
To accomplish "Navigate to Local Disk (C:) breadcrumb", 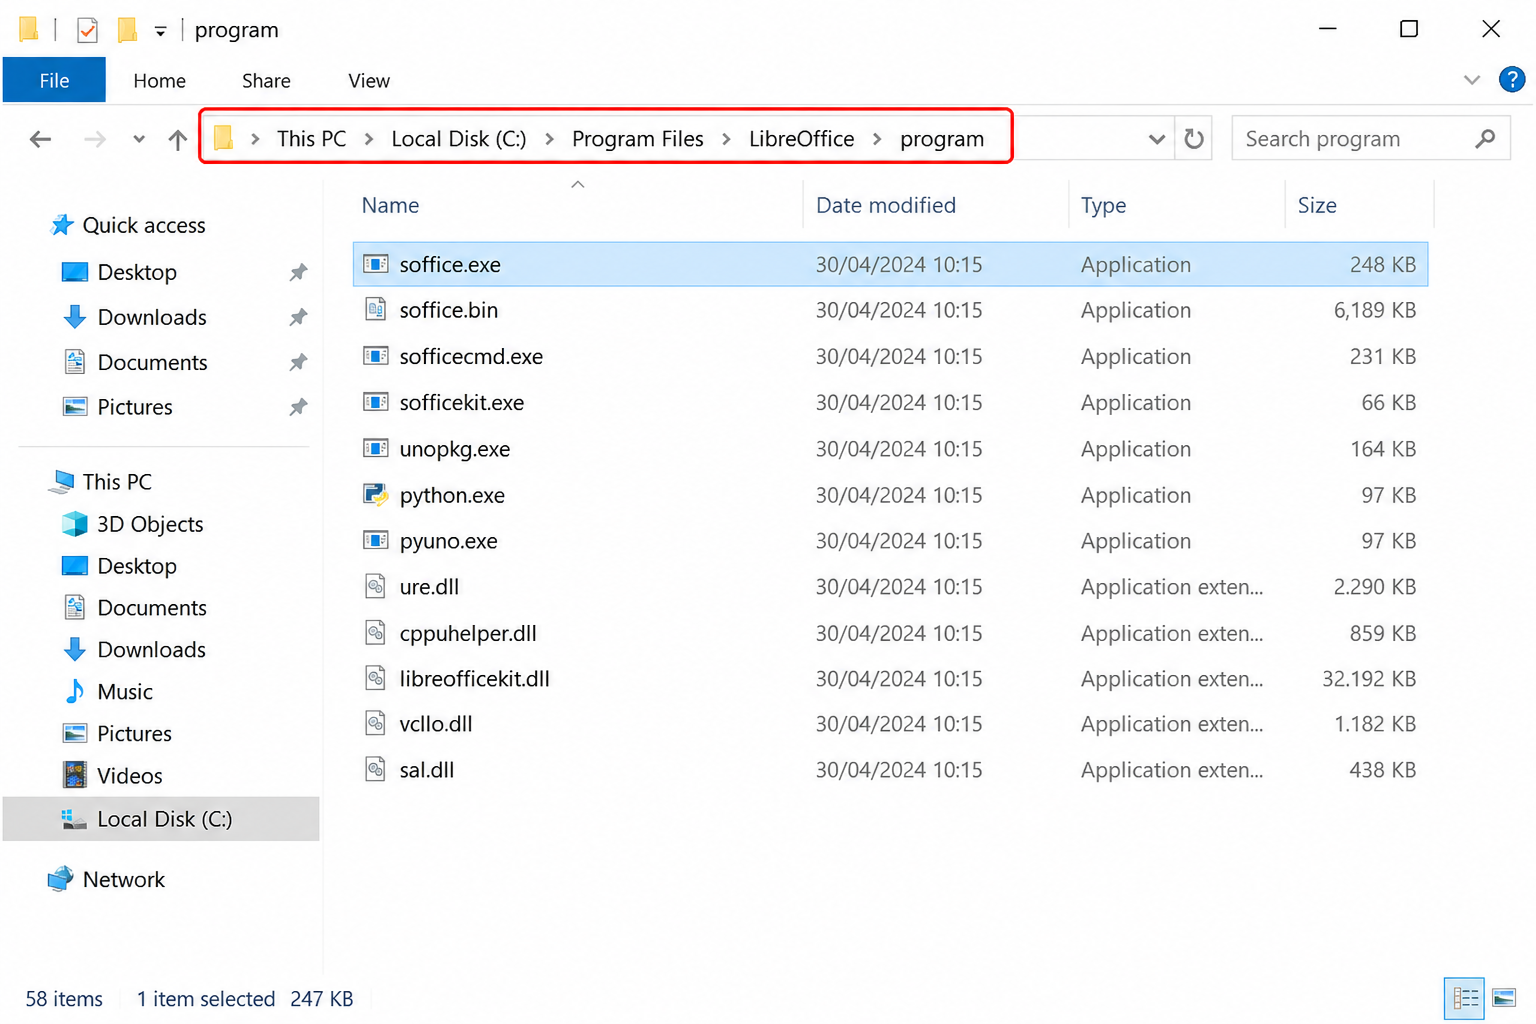I will pyautogui.click(x=459, y=139).
